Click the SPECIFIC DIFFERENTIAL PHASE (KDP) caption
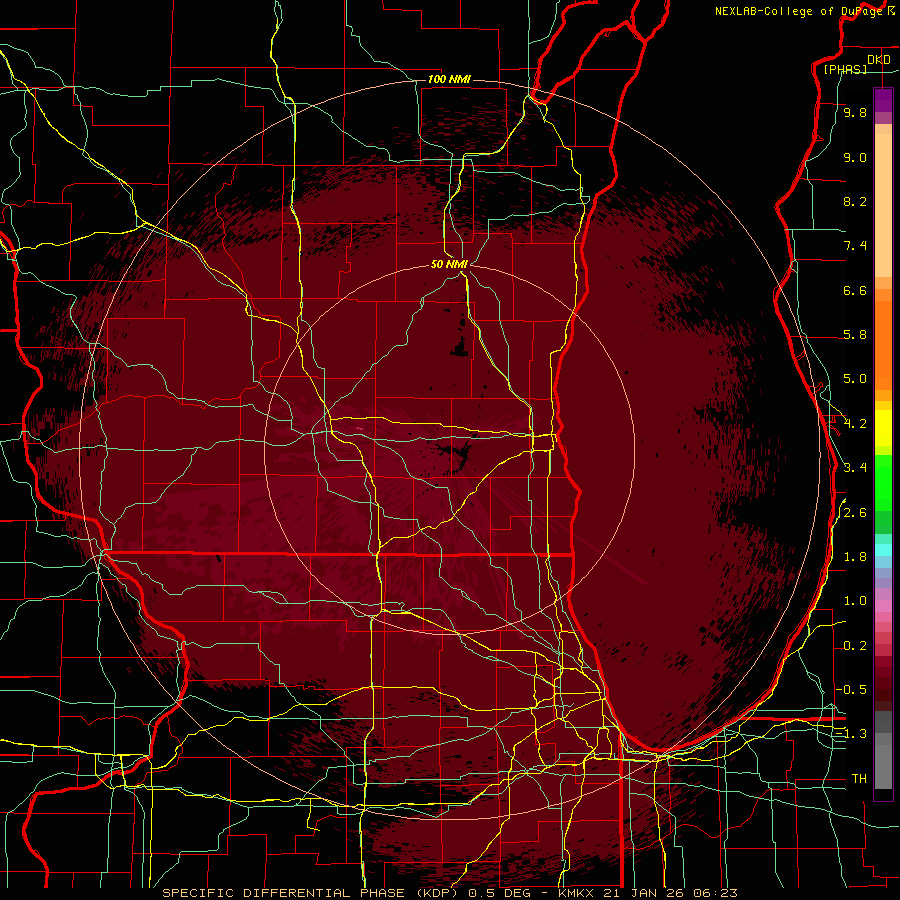 click(310, 893)
